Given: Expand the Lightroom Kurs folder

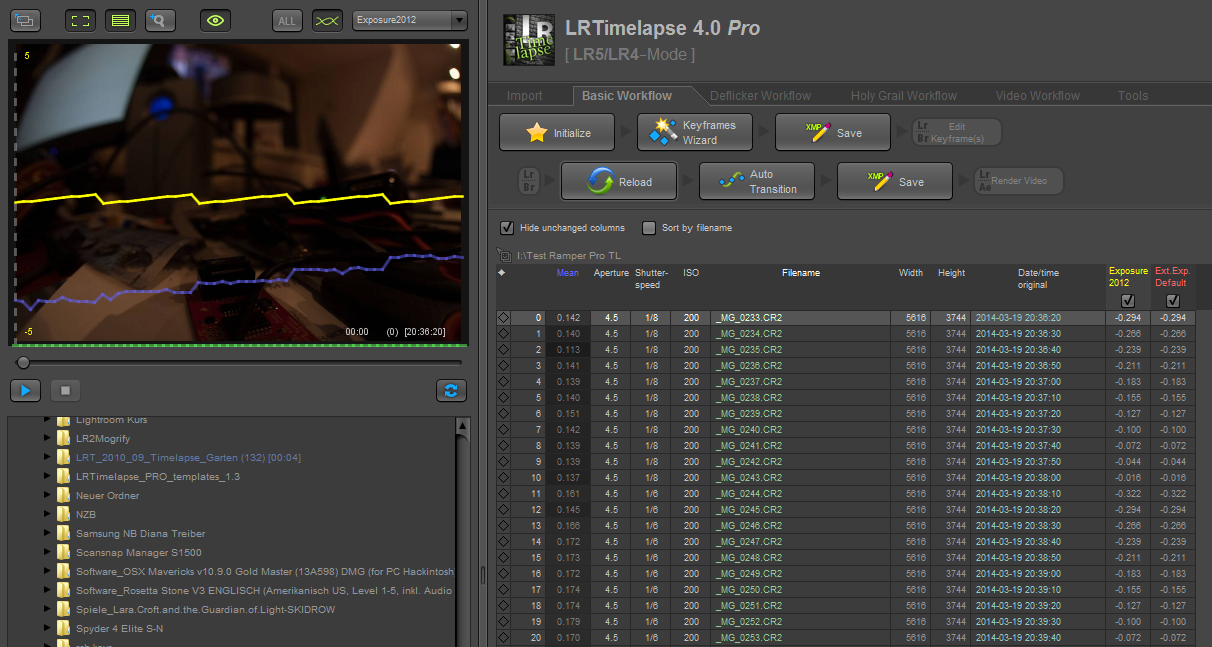Looking at the screenshot, I should click(46, 421).
